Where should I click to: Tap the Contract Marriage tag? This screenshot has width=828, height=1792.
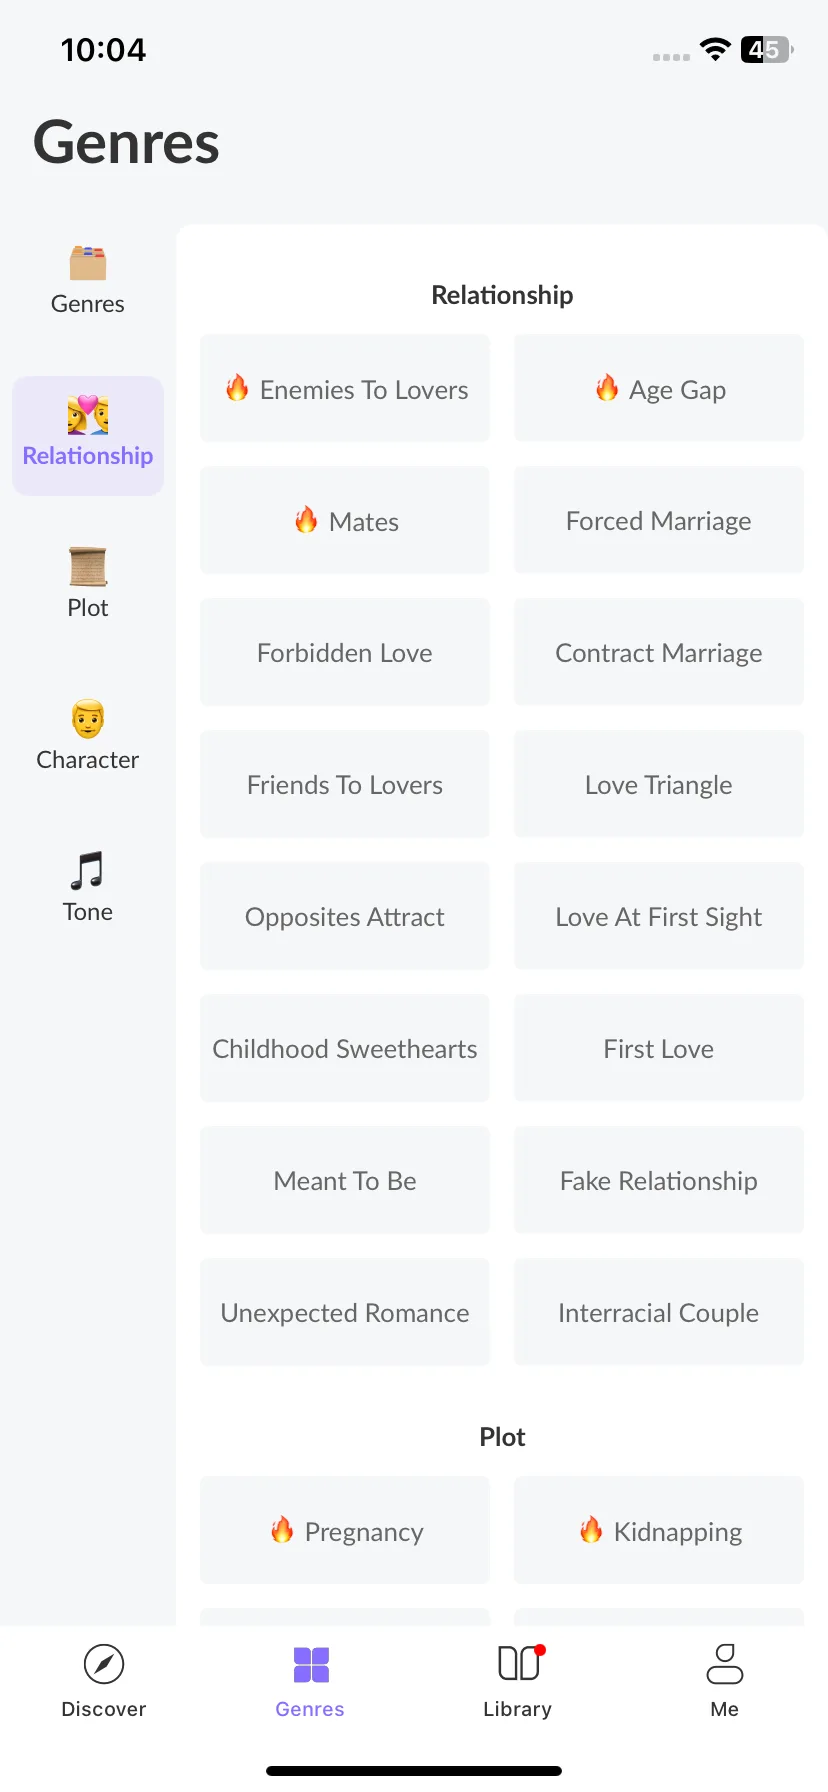[659, 652]
